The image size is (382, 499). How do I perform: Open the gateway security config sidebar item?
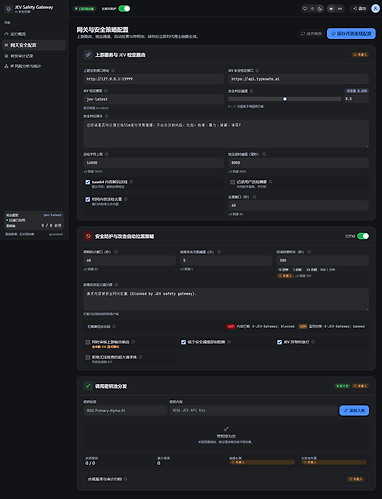[x=34, y=45]
